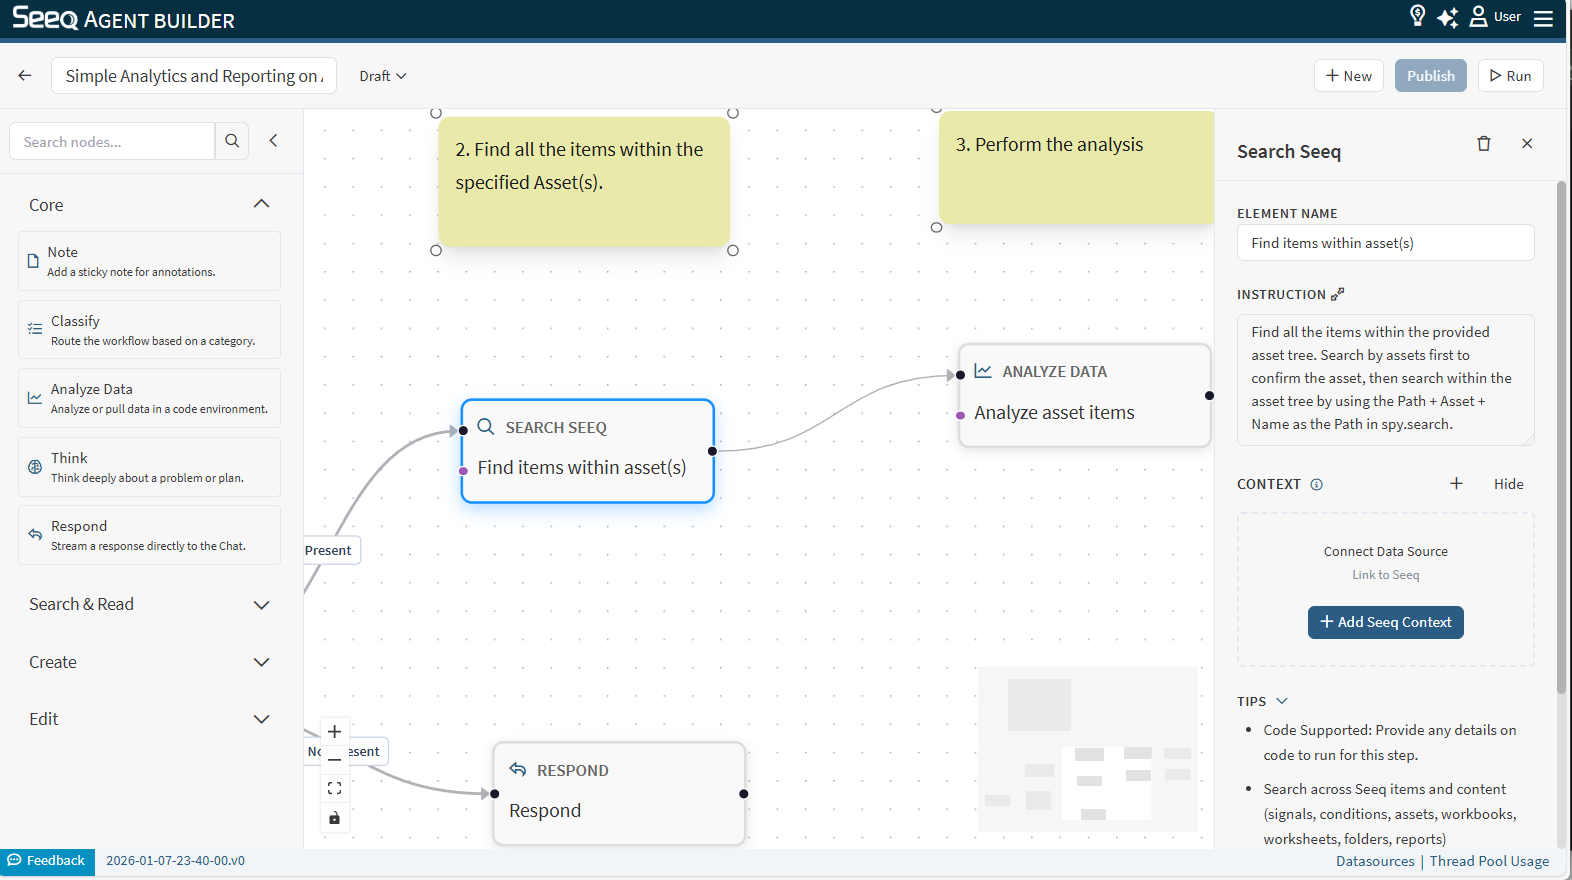Open the AI sparkles assistant icon
Screen dimensions: 1572x880
tap(1447, 17)
